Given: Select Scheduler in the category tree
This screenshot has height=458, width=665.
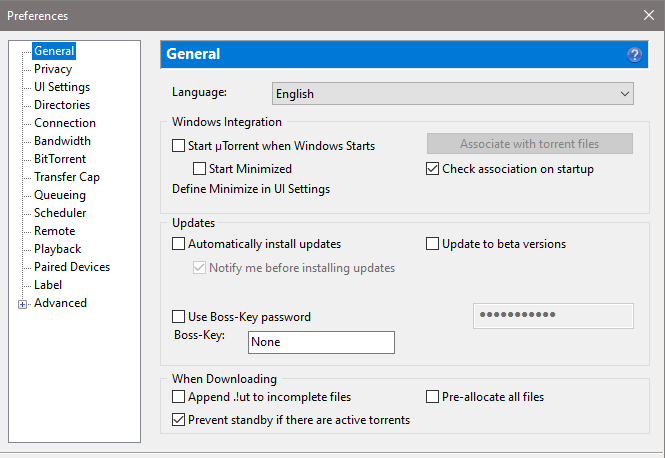Looking at the screenshot, I should pyautogui.click(x=60, y=213).
